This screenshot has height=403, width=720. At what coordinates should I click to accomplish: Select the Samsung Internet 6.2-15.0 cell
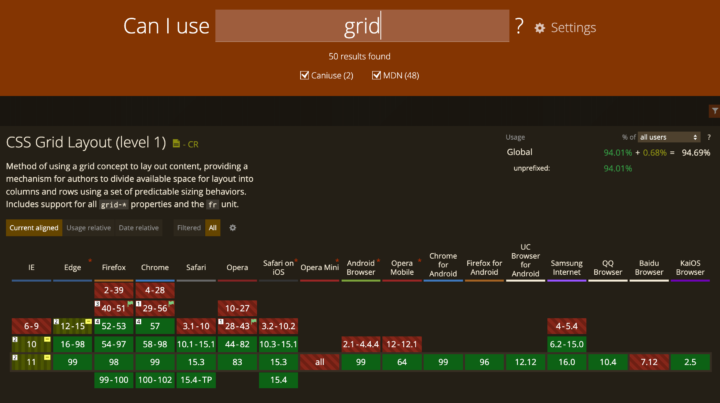[x=567, y=344]
